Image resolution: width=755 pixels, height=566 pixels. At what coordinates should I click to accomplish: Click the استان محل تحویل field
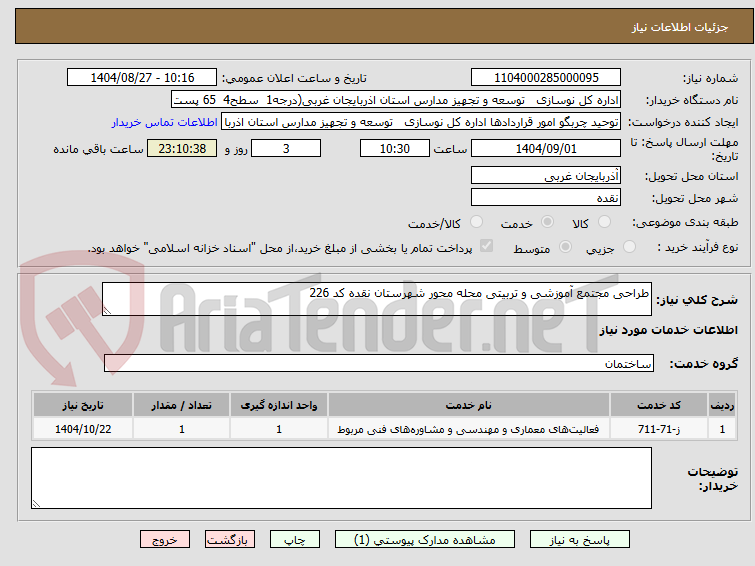click(x=546, y=176)
